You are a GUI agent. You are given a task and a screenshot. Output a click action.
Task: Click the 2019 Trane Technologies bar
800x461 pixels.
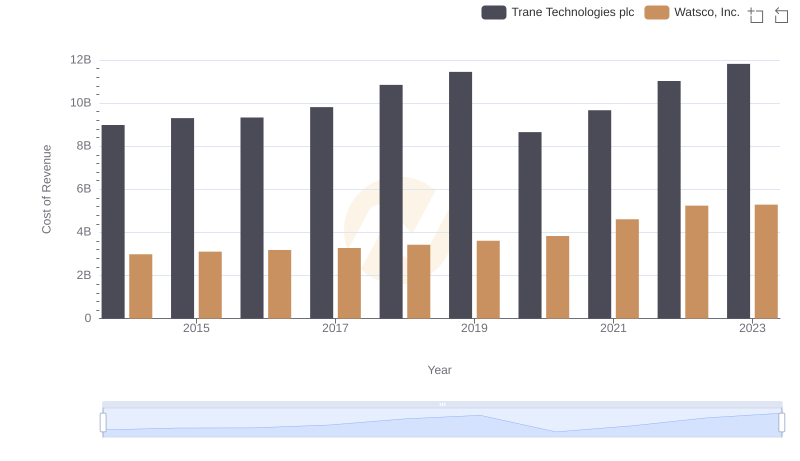(460, 195)
